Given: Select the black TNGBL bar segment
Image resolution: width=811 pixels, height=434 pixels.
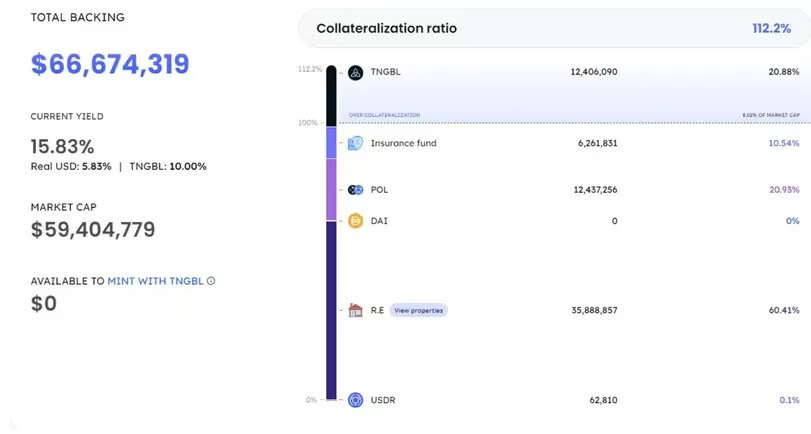Looking at the screenshot, I should [x=331, y=96].
